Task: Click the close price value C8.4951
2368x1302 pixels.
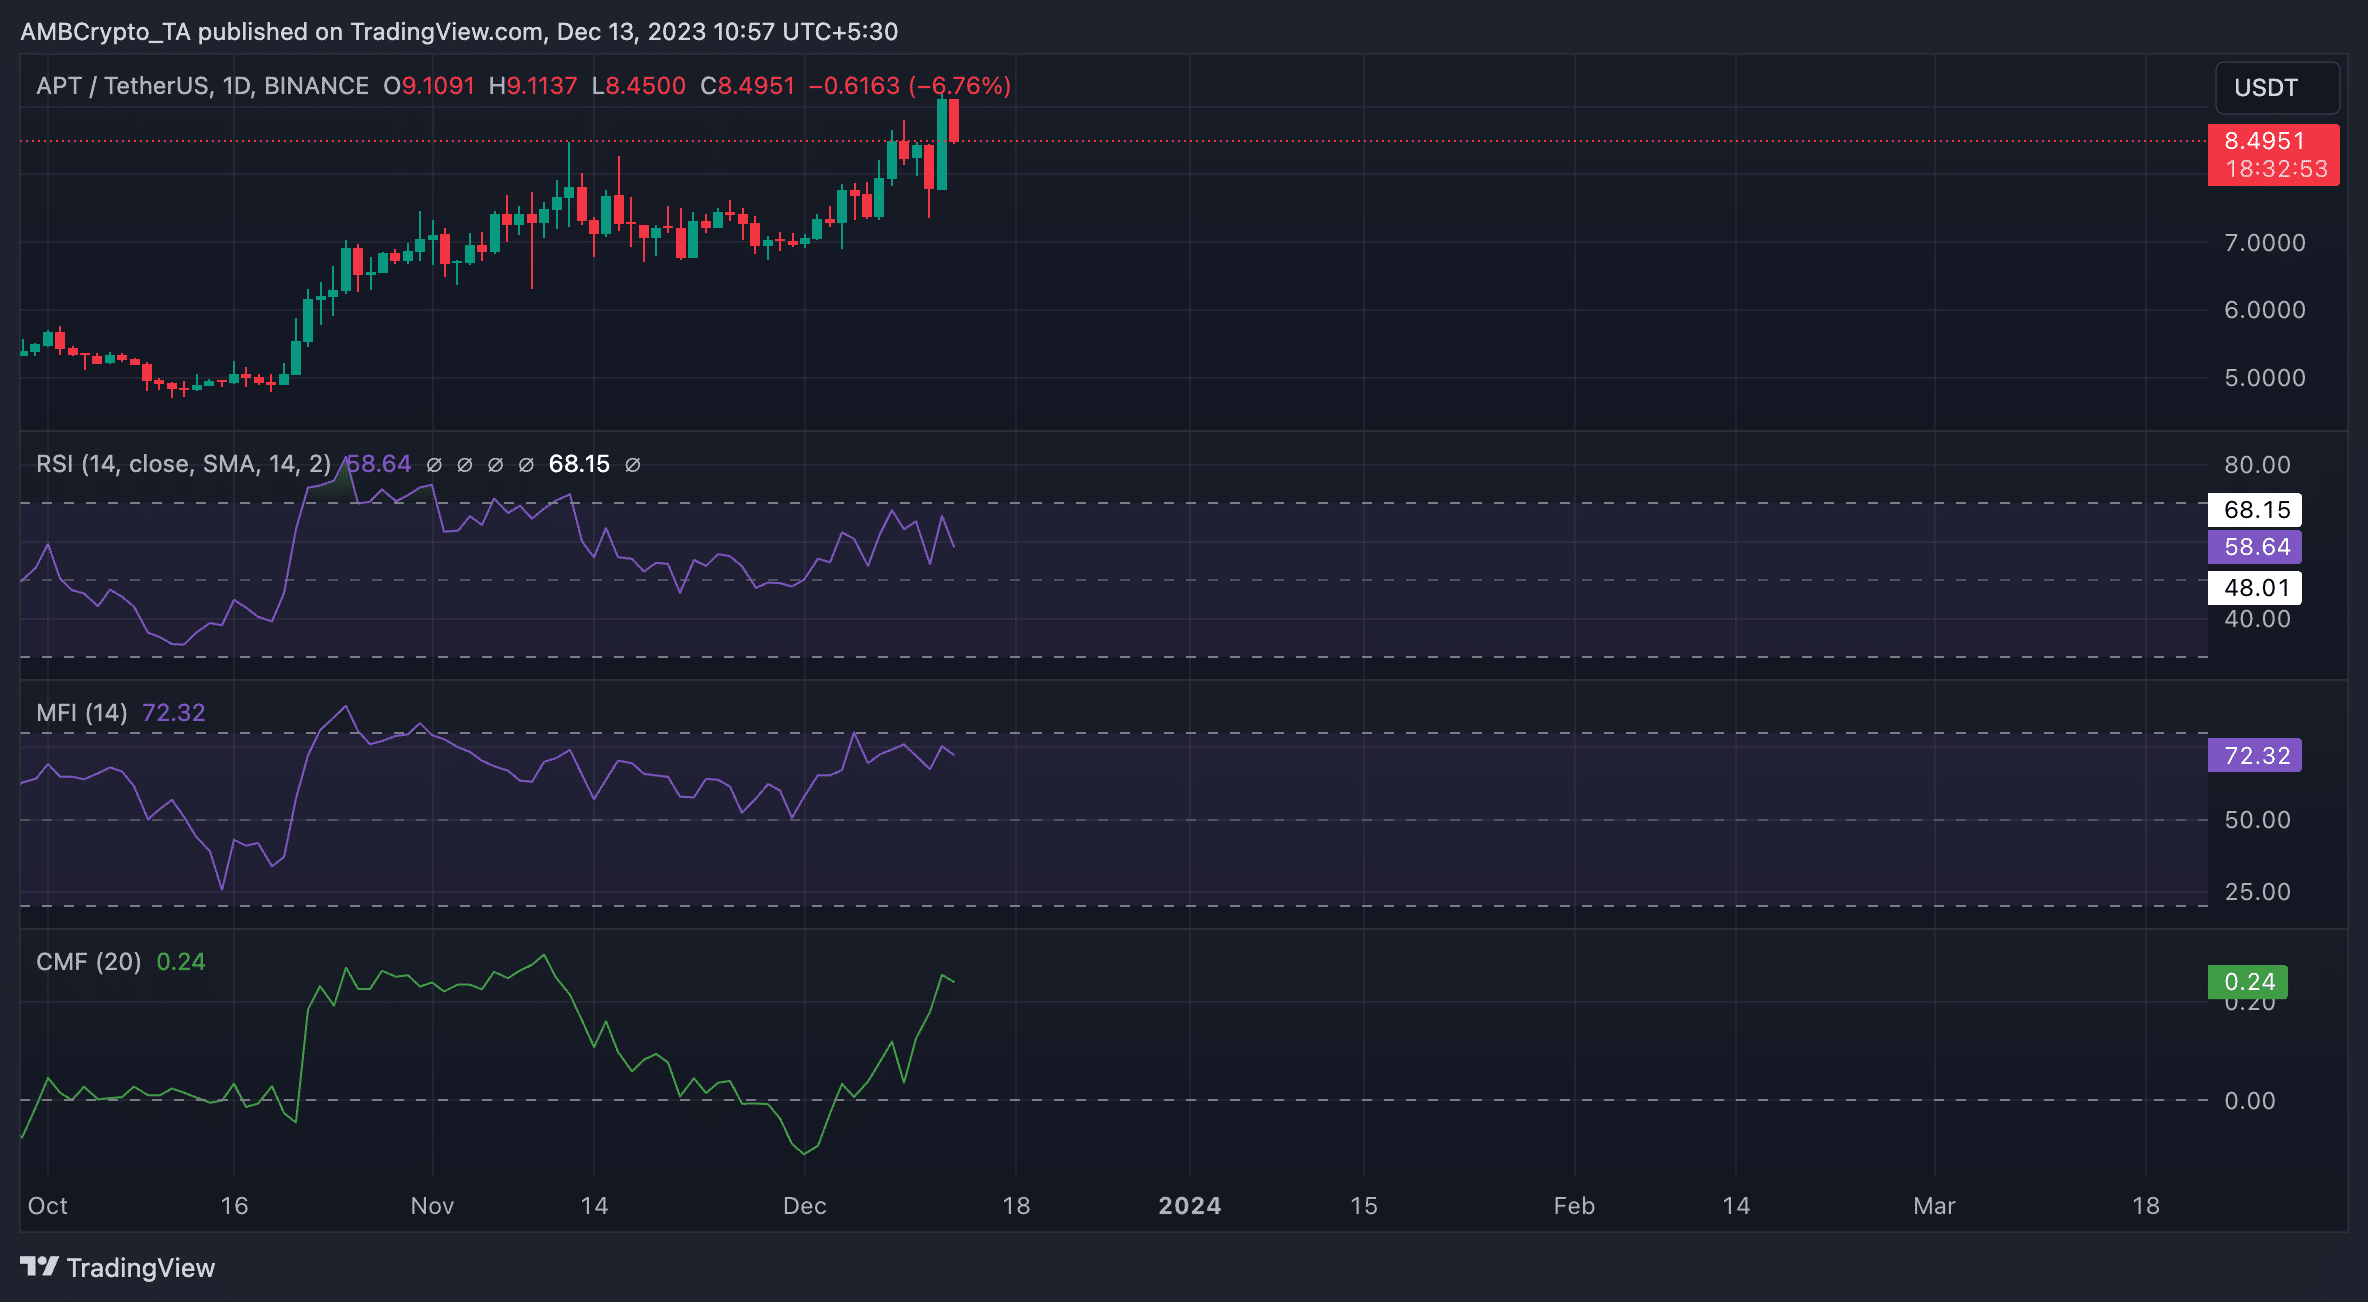Action: (x=747, y=86)
